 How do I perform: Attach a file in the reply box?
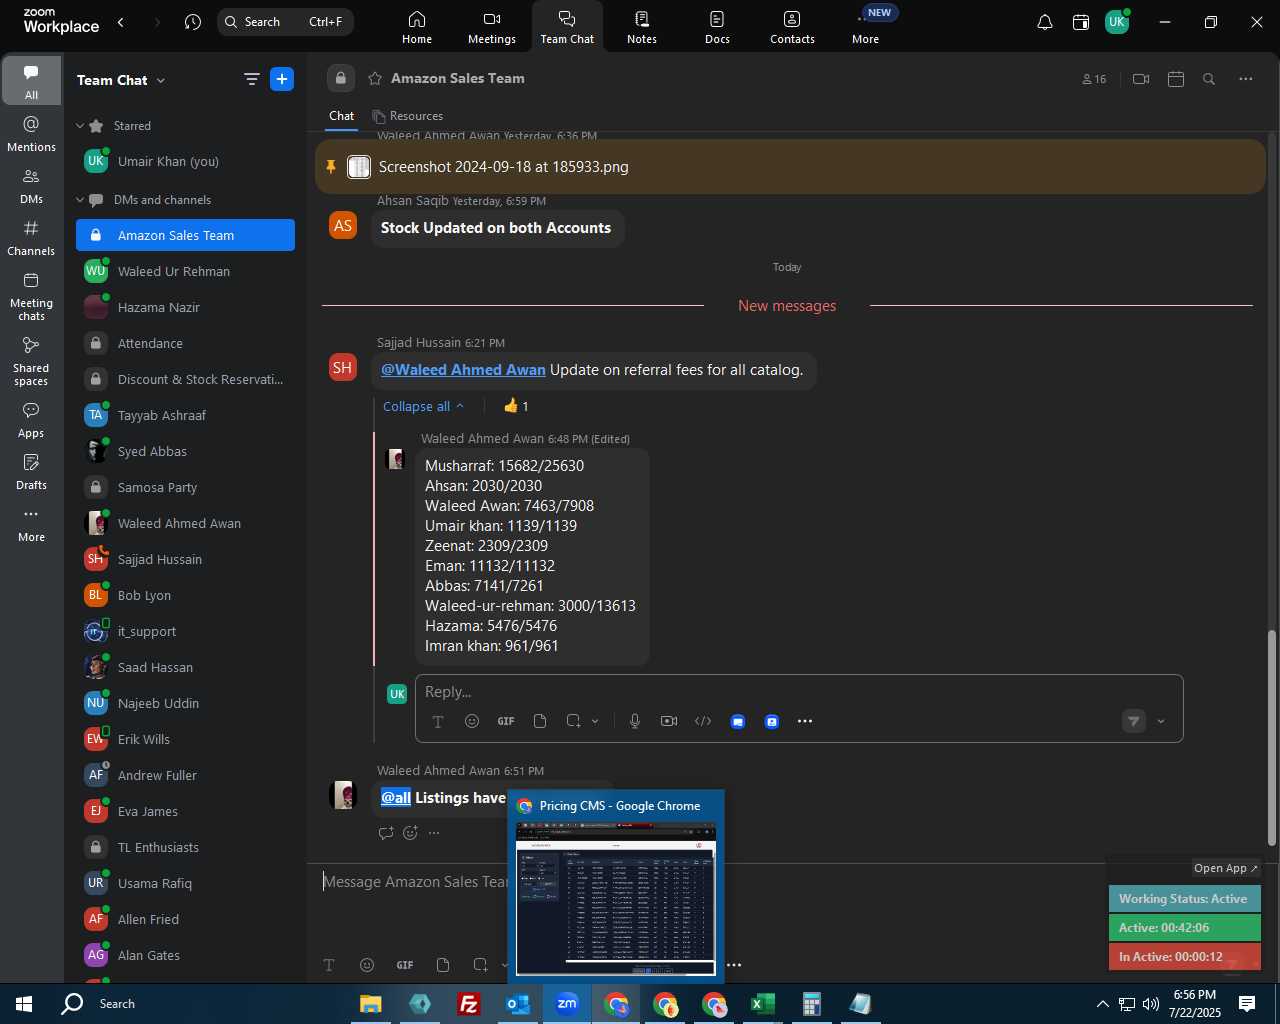[540, 721]
